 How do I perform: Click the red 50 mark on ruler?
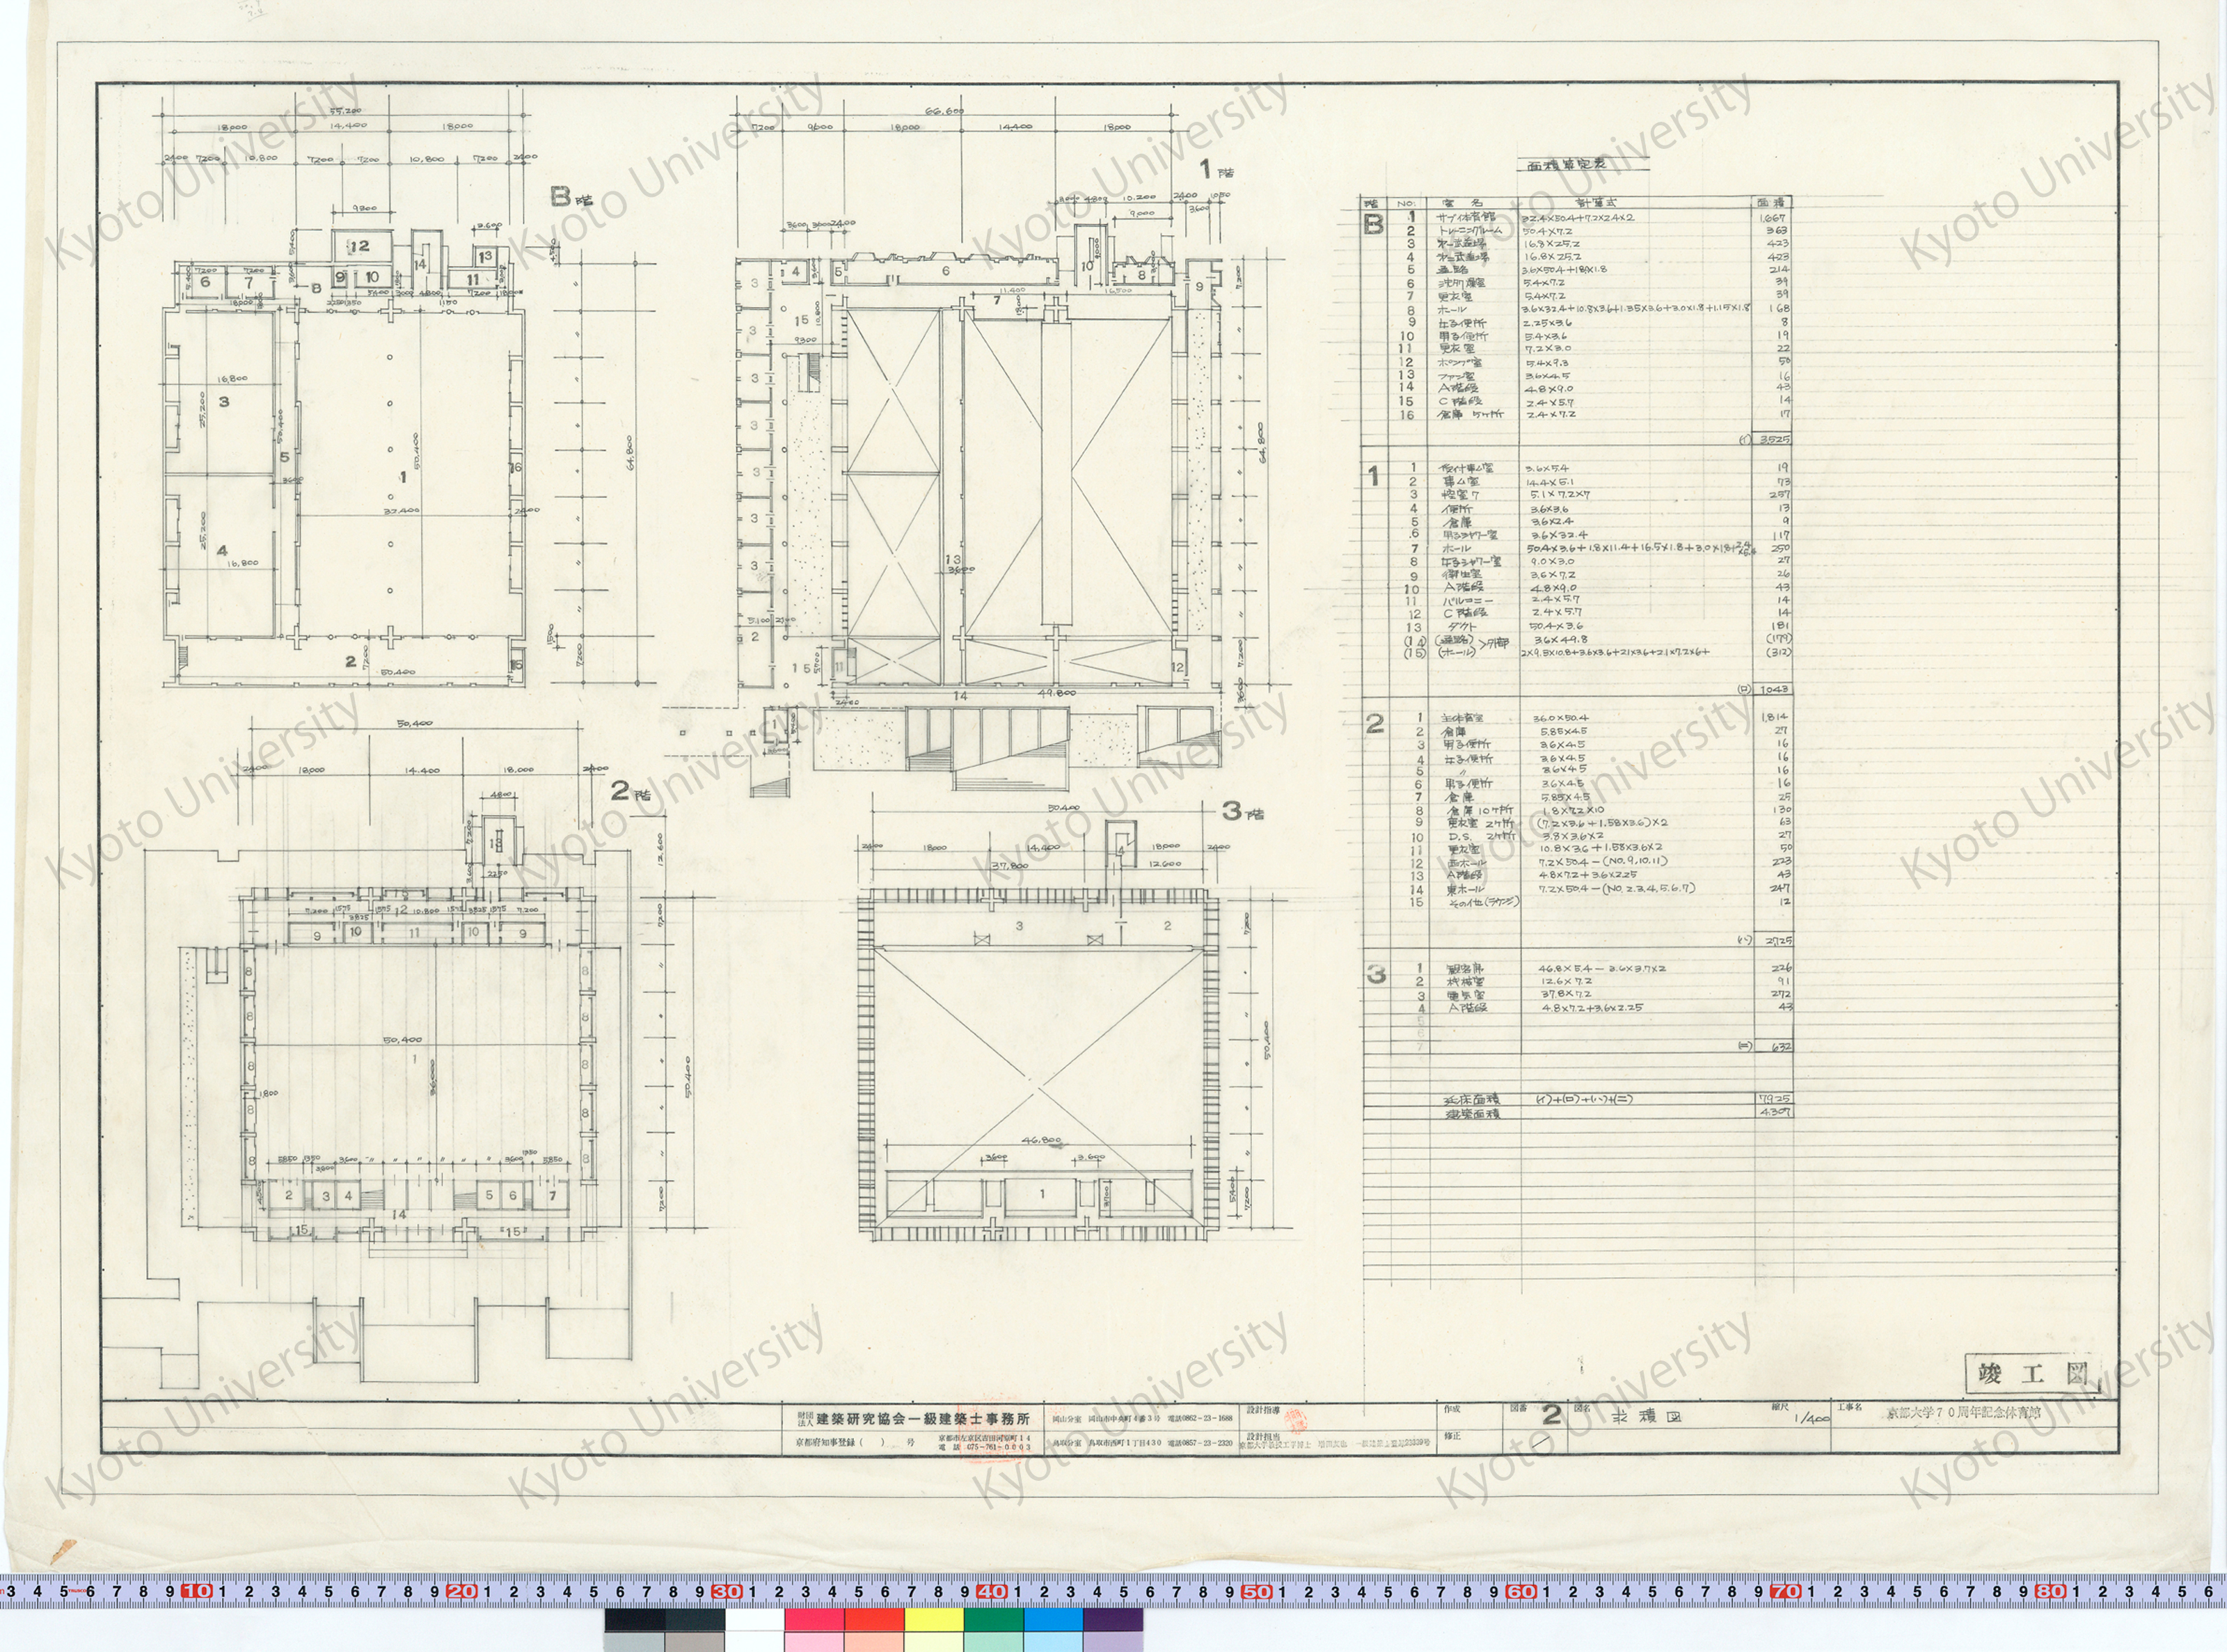click(x=1256, y=1591)
